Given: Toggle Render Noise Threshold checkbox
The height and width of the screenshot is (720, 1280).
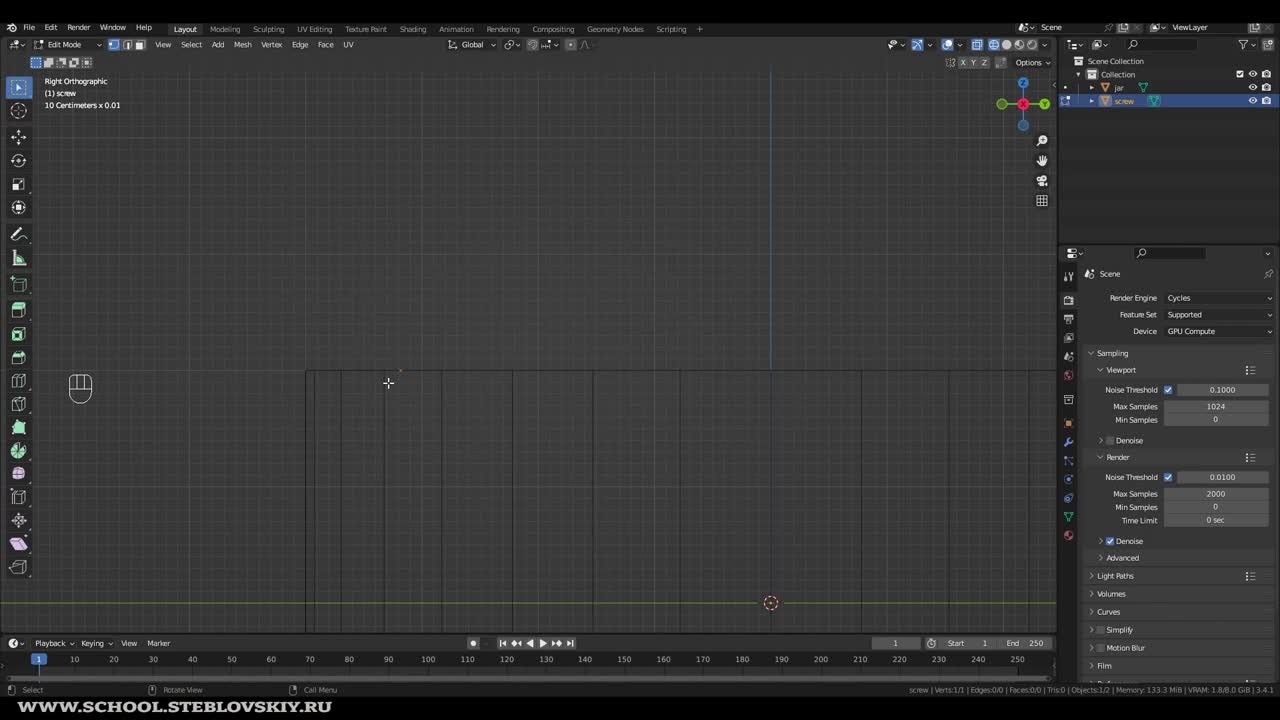Looking at the screenshot, I should 1168,477.
